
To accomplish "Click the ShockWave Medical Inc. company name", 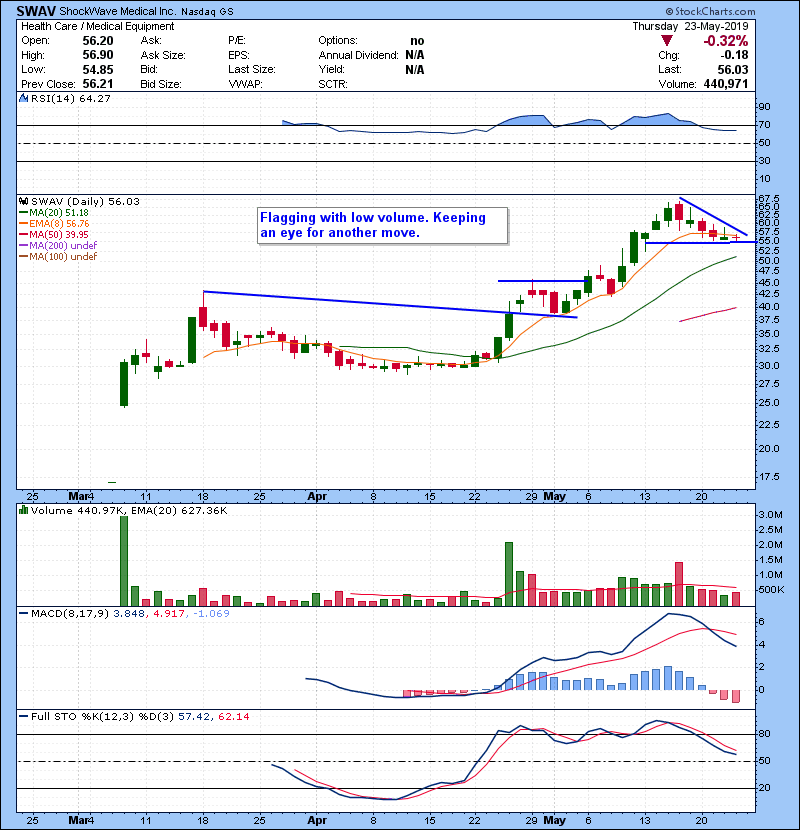I will point(118,11).
